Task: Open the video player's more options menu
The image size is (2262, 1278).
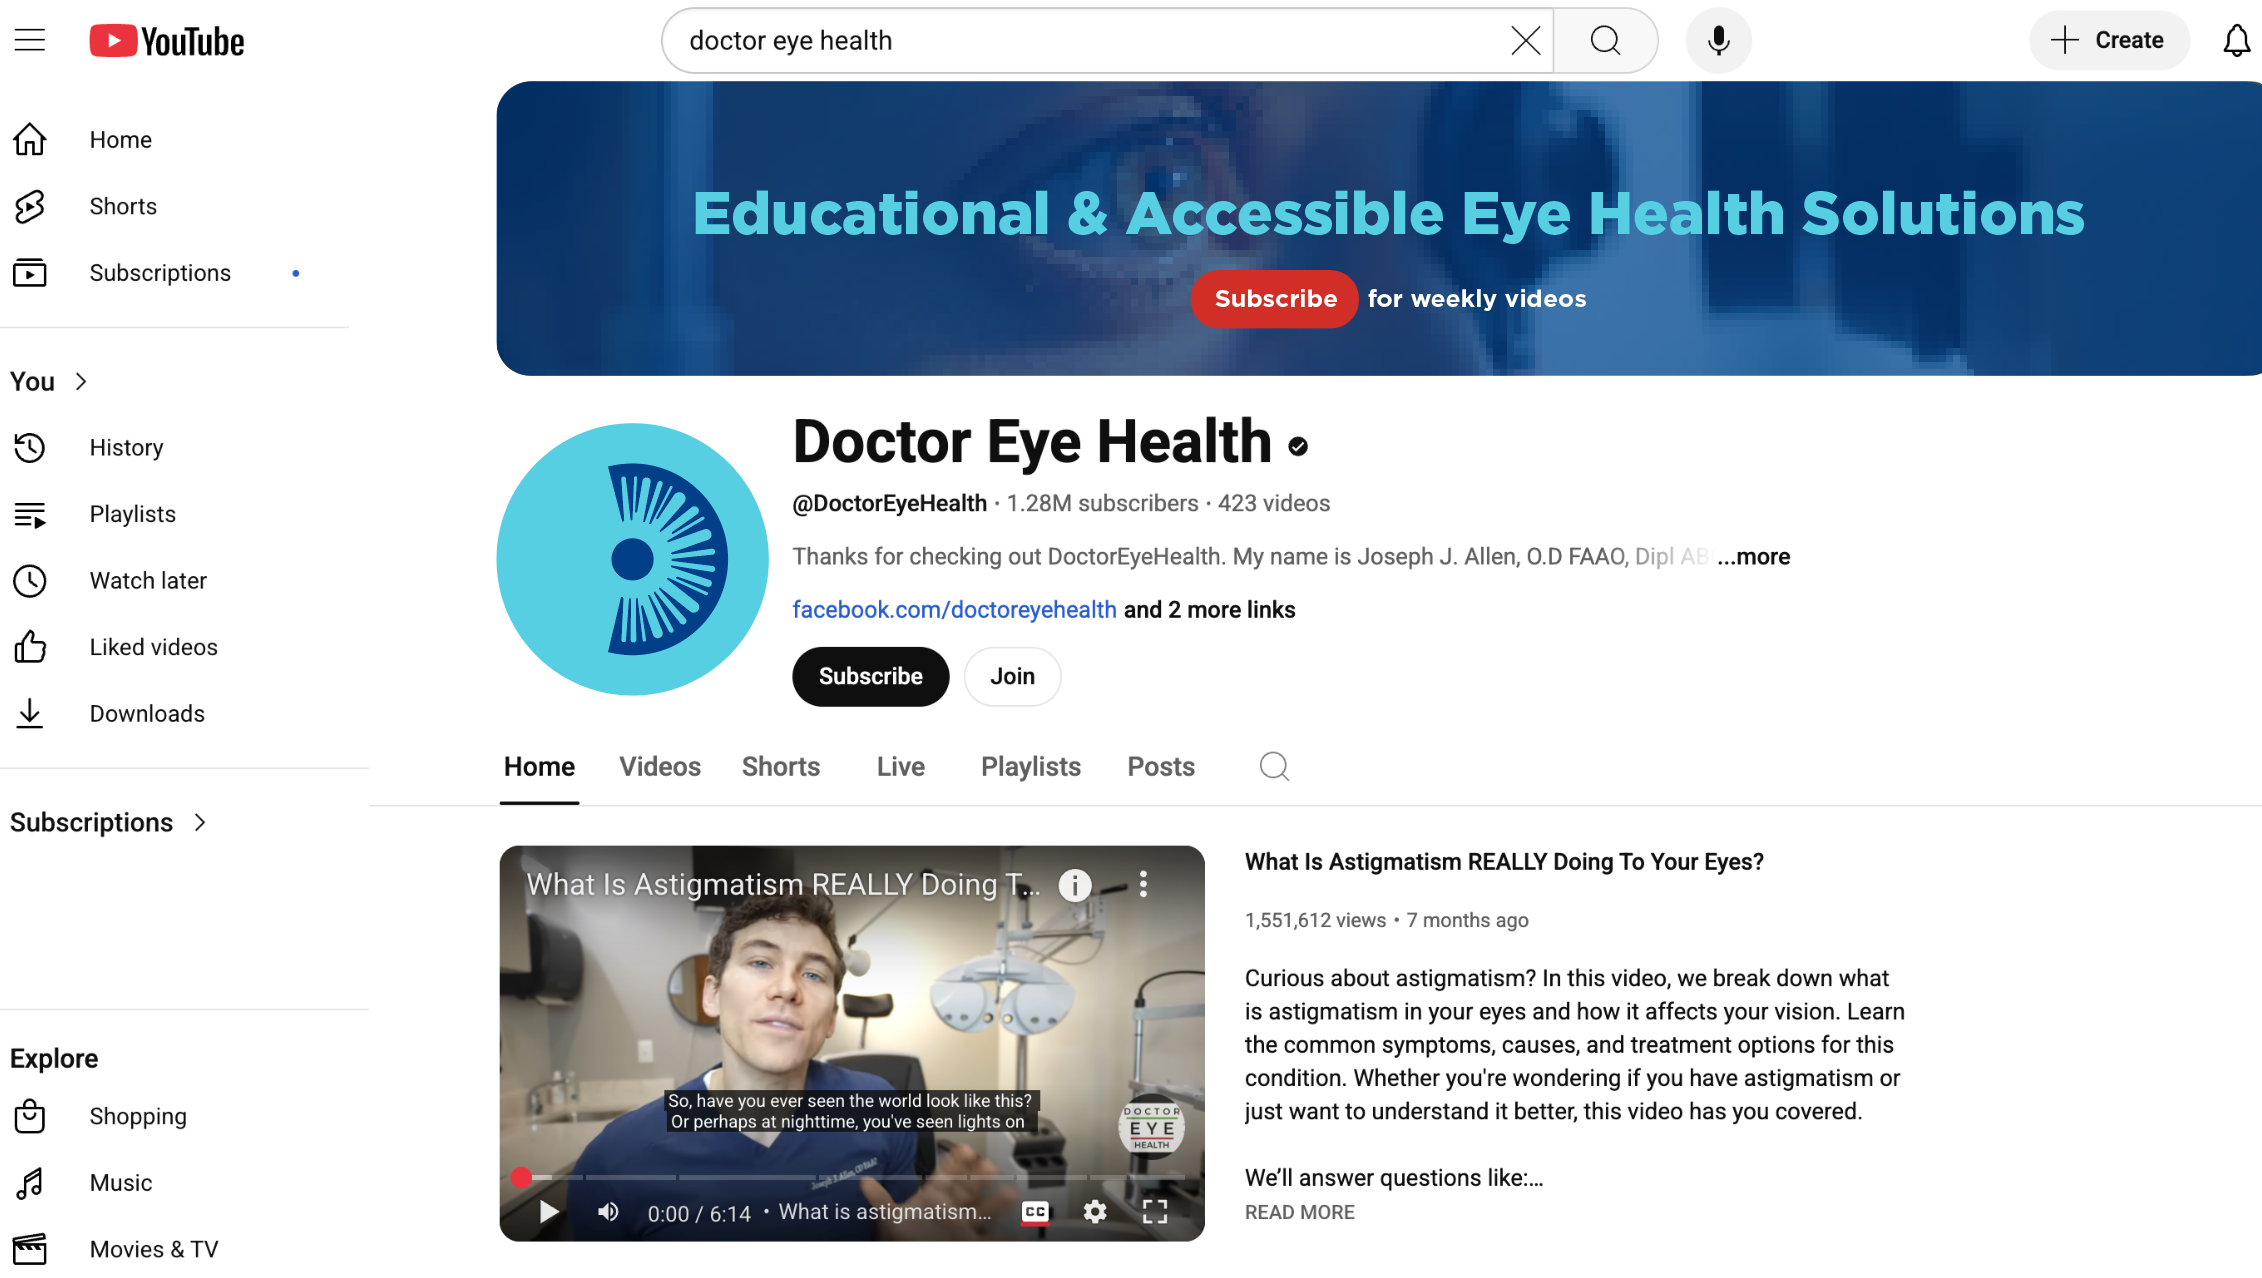Action: [x=1143, y=884]
